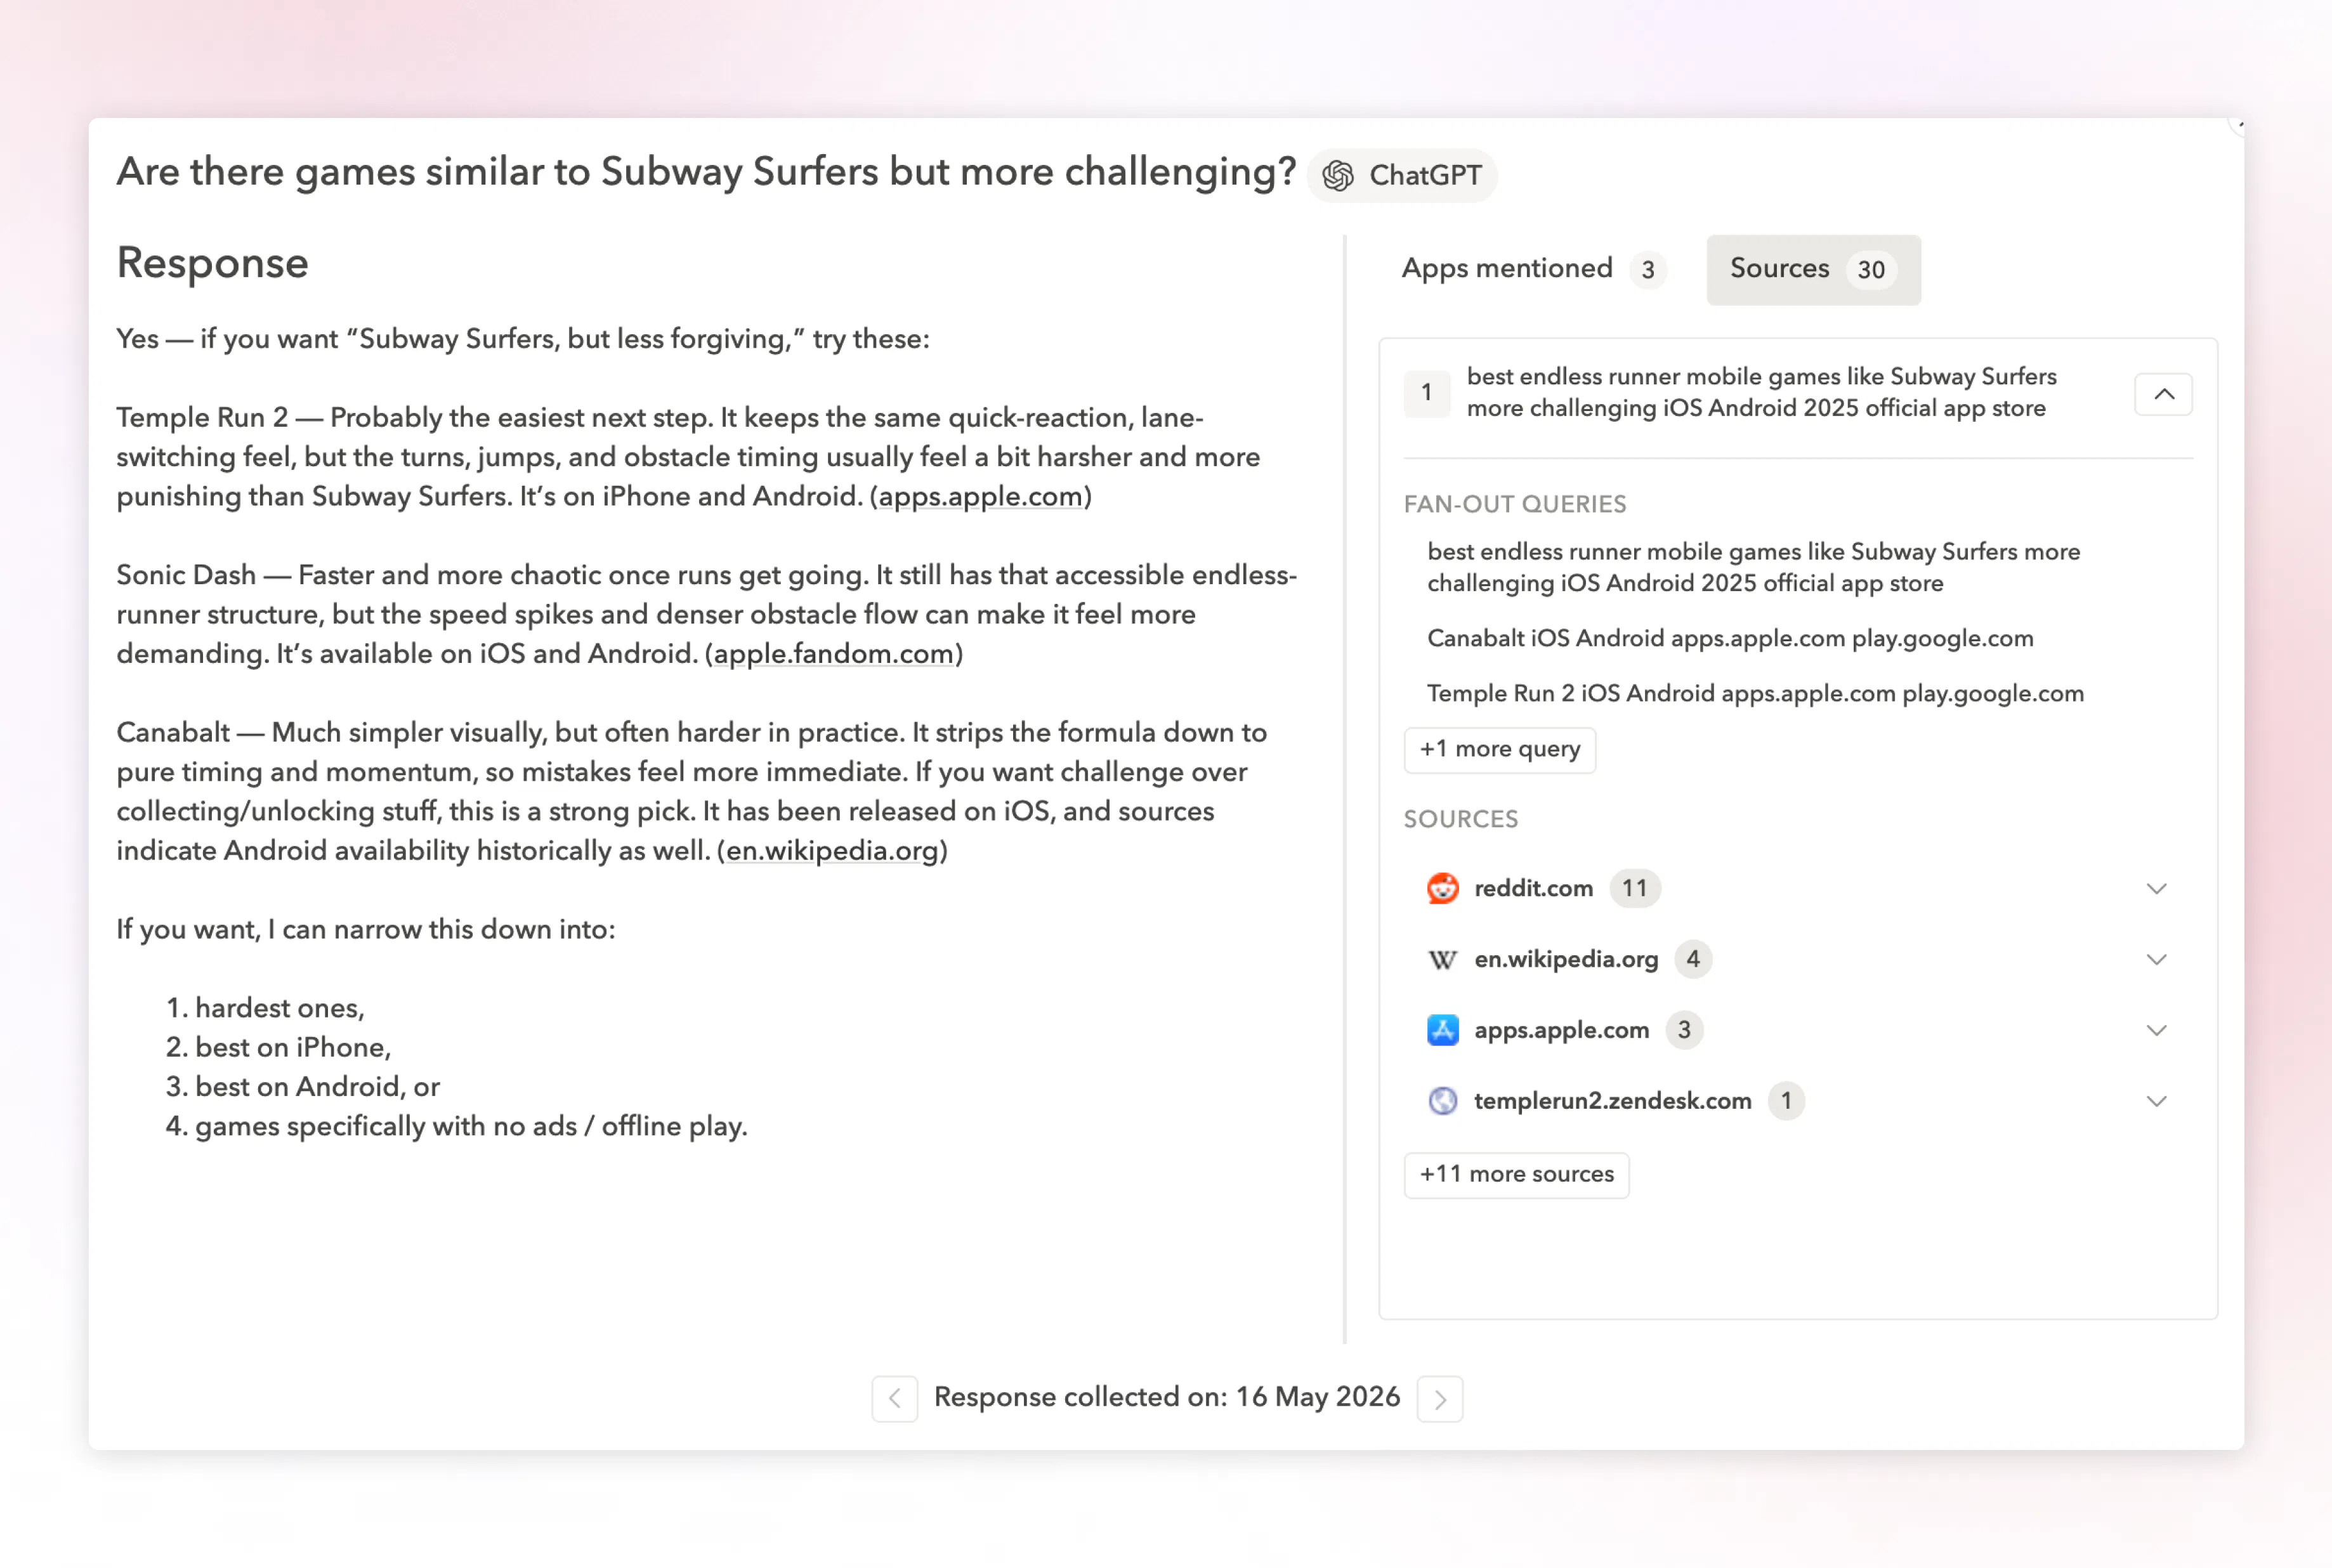
Task: Click the Apps mentioned count badge 3
Action: pyautogui.click(x=1648, y=270)
